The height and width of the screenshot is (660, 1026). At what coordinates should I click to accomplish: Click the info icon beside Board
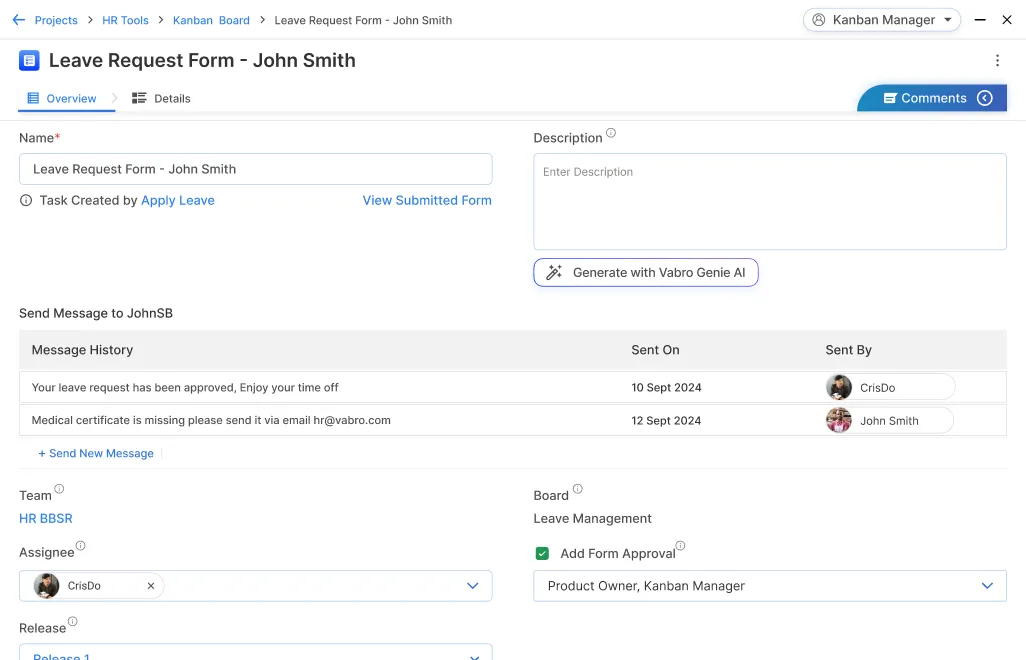tap(577, 490)
